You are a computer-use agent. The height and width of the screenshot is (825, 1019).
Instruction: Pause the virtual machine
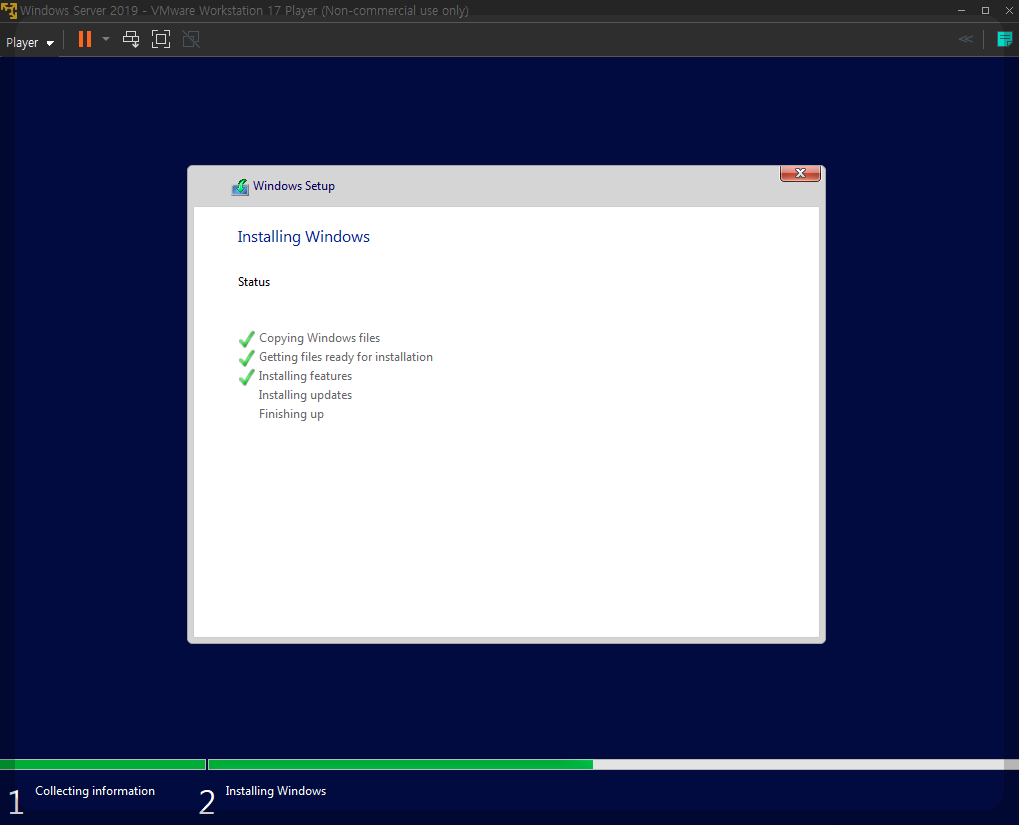click(x=85, y=40)
